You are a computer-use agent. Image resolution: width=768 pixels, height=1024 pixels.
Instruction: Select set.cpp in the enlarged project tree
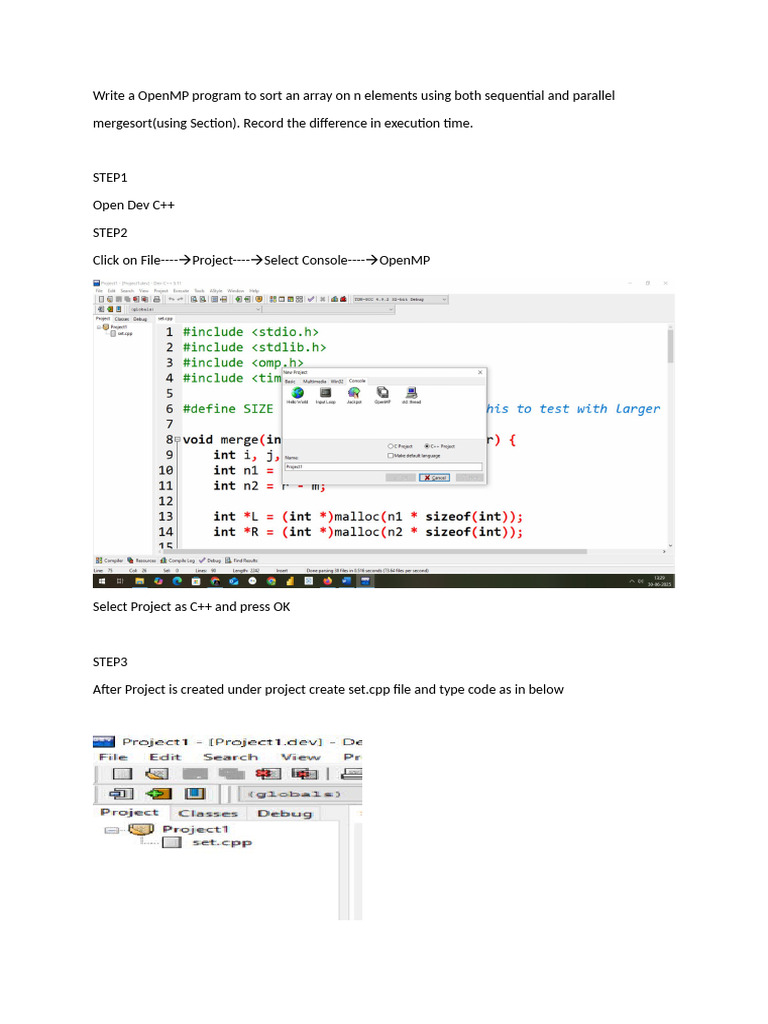click(208, 842)
